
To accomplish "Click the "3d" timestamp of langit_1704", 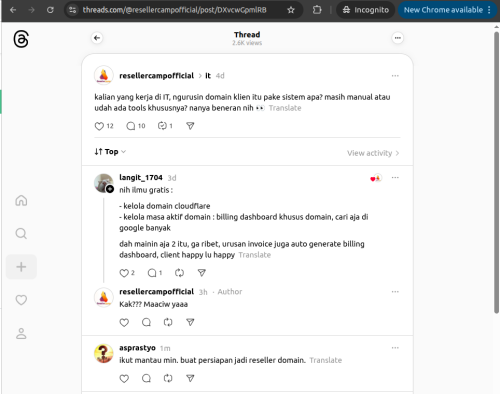I will [172, 178].
